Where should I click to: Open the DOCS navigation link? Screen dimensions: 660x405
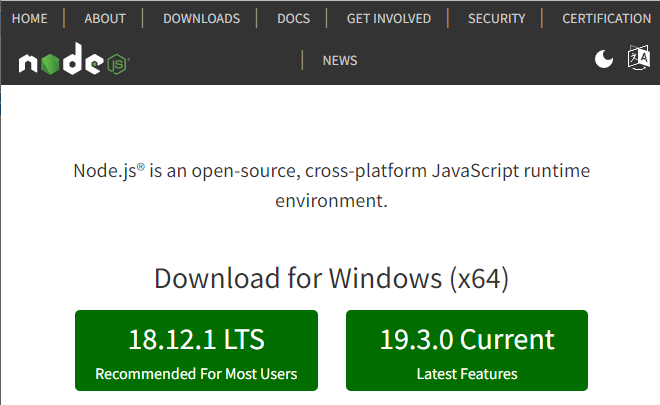point(293,19)
